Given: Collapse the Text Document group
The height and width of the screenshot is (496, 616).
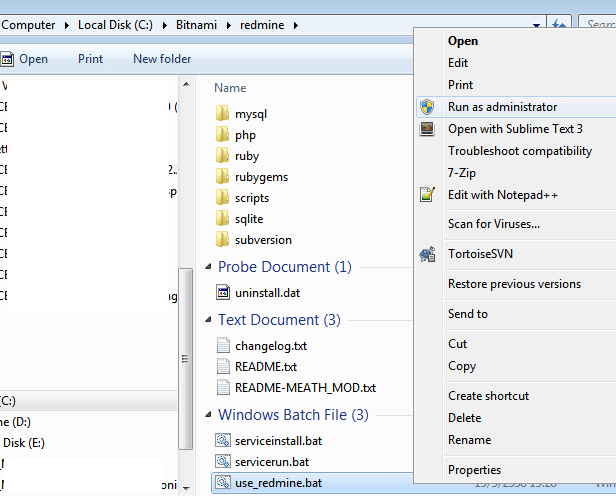Looking at the screenshot, I should click(208, 320).
